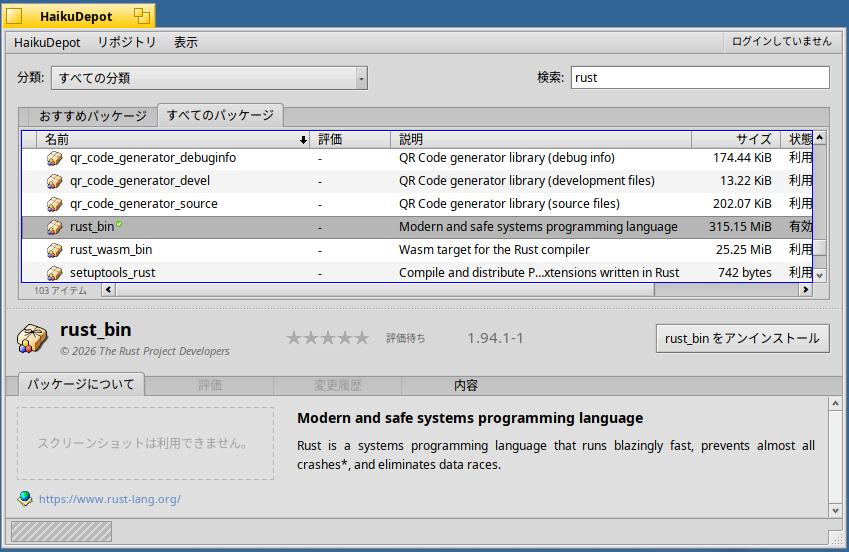Screen dimensions: 849x552
Task: Click the 742 bytes size cell
Action: [x=744, y=272]
